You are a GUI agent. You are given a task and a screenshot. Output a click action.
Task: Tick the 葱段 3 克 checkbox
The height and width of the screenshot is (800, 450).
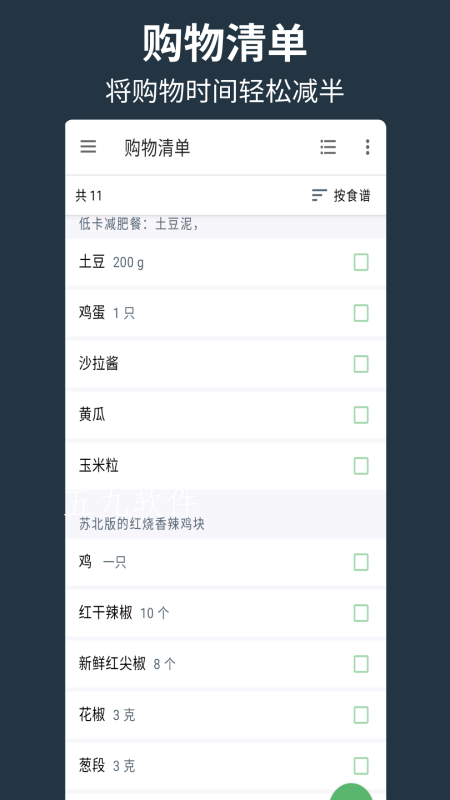point(361,765)
